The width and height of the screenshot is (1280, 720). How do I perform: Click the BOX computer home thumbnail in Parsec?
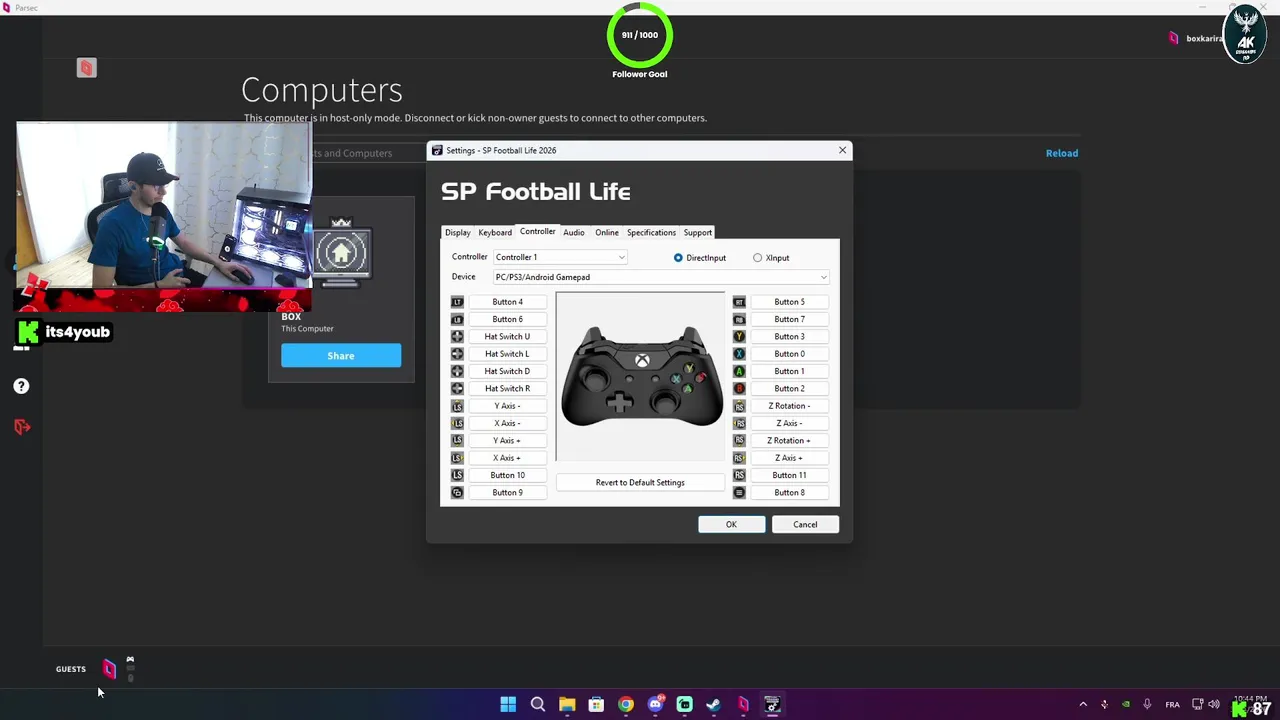342,252
